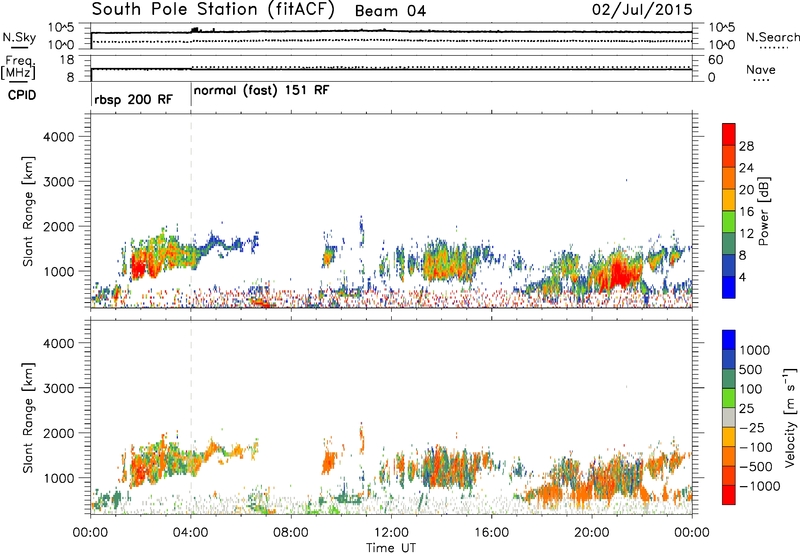Select the "rbsp 200 RF" CPID entry
The width and height of the screenshot is (800, 554).
(x=133, y=99)
